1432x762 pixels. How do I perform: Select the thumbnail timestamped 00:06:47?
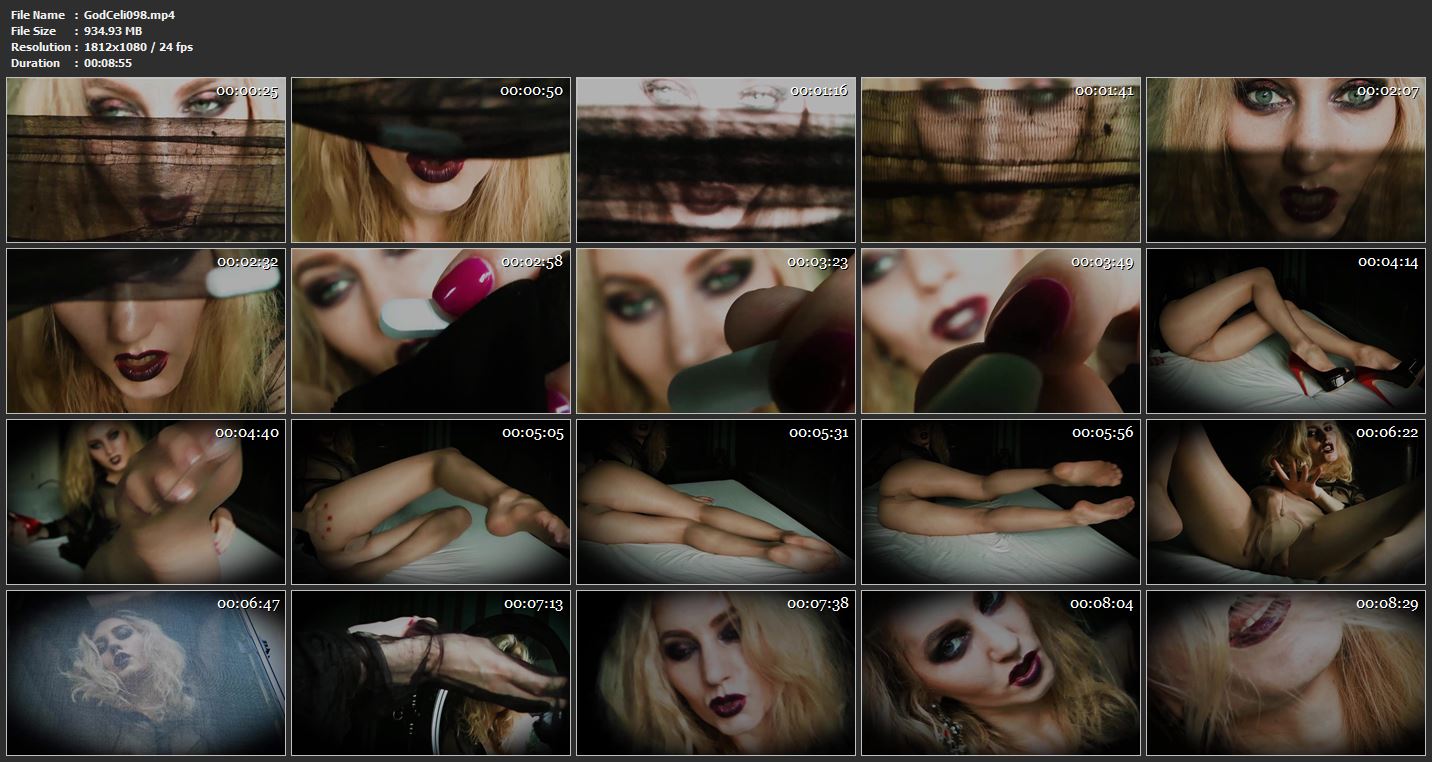pos(146,673)
